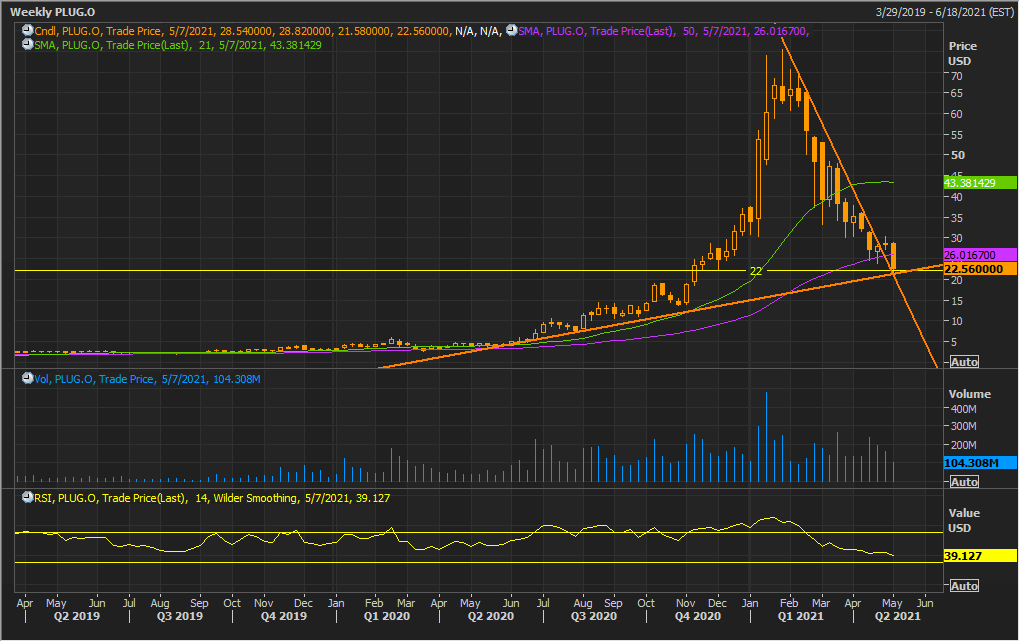
Task: Click the Value USD axis heading
Action: click(964, 520)
